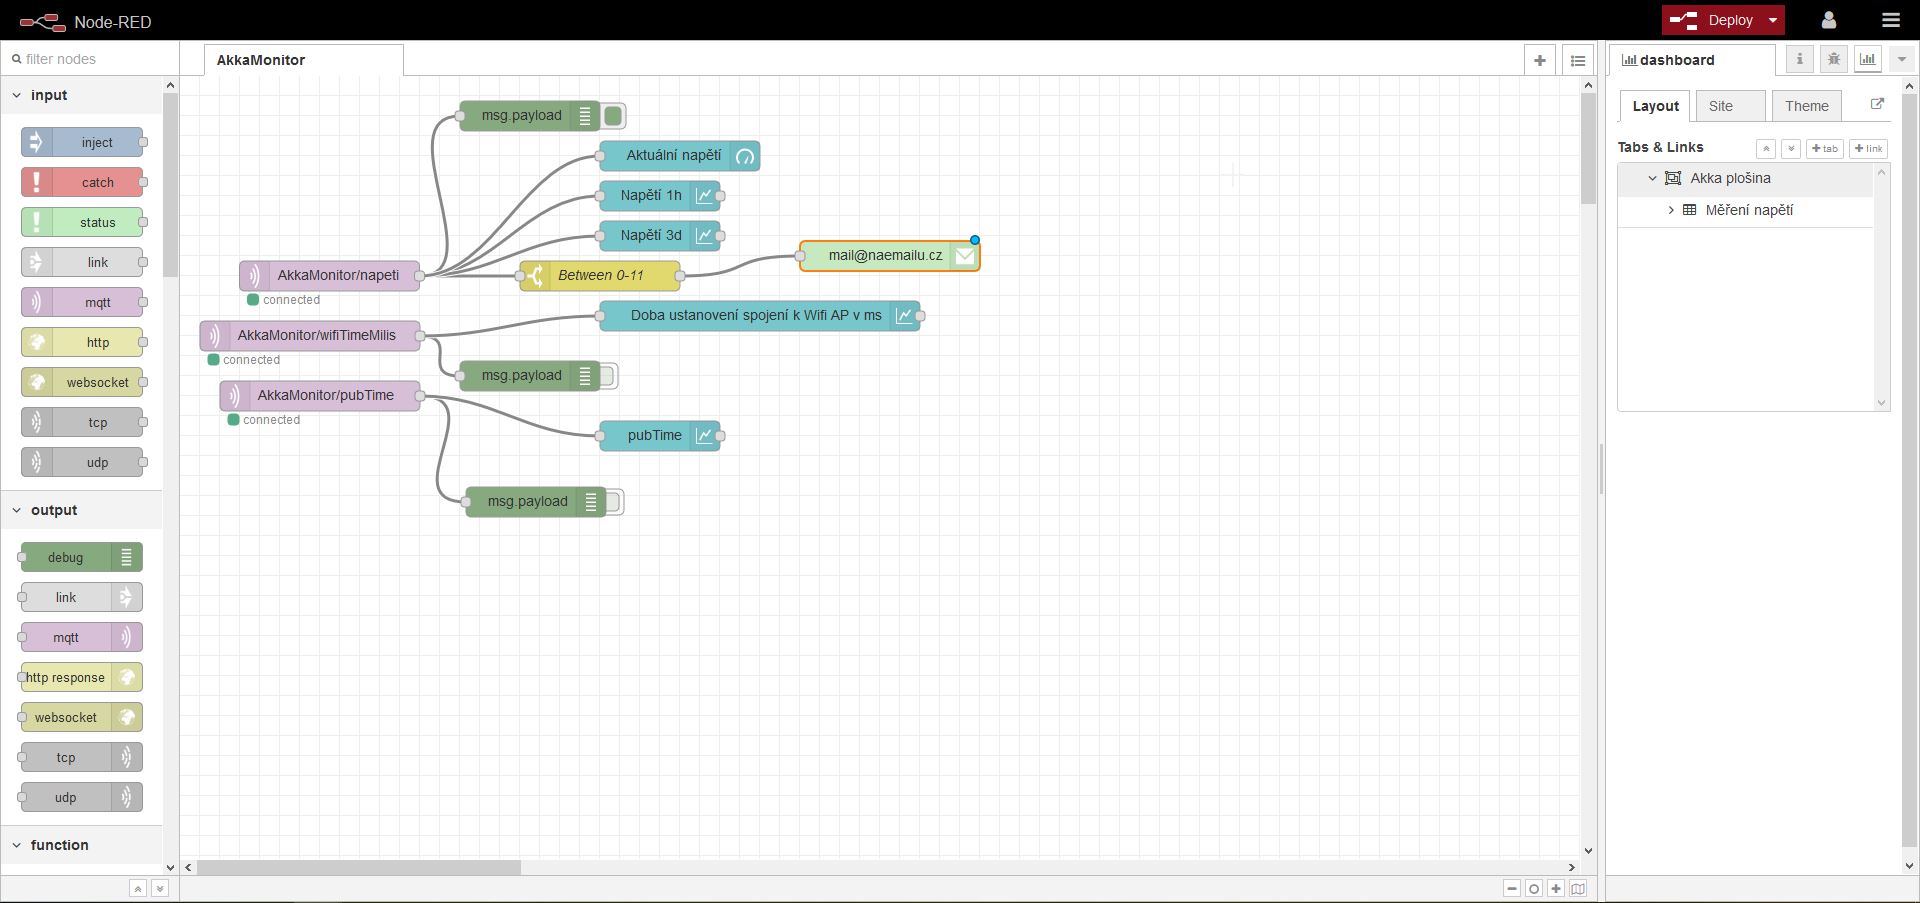Enable the bottom msg.payload debug node
1920x903 pixels.
613,502
